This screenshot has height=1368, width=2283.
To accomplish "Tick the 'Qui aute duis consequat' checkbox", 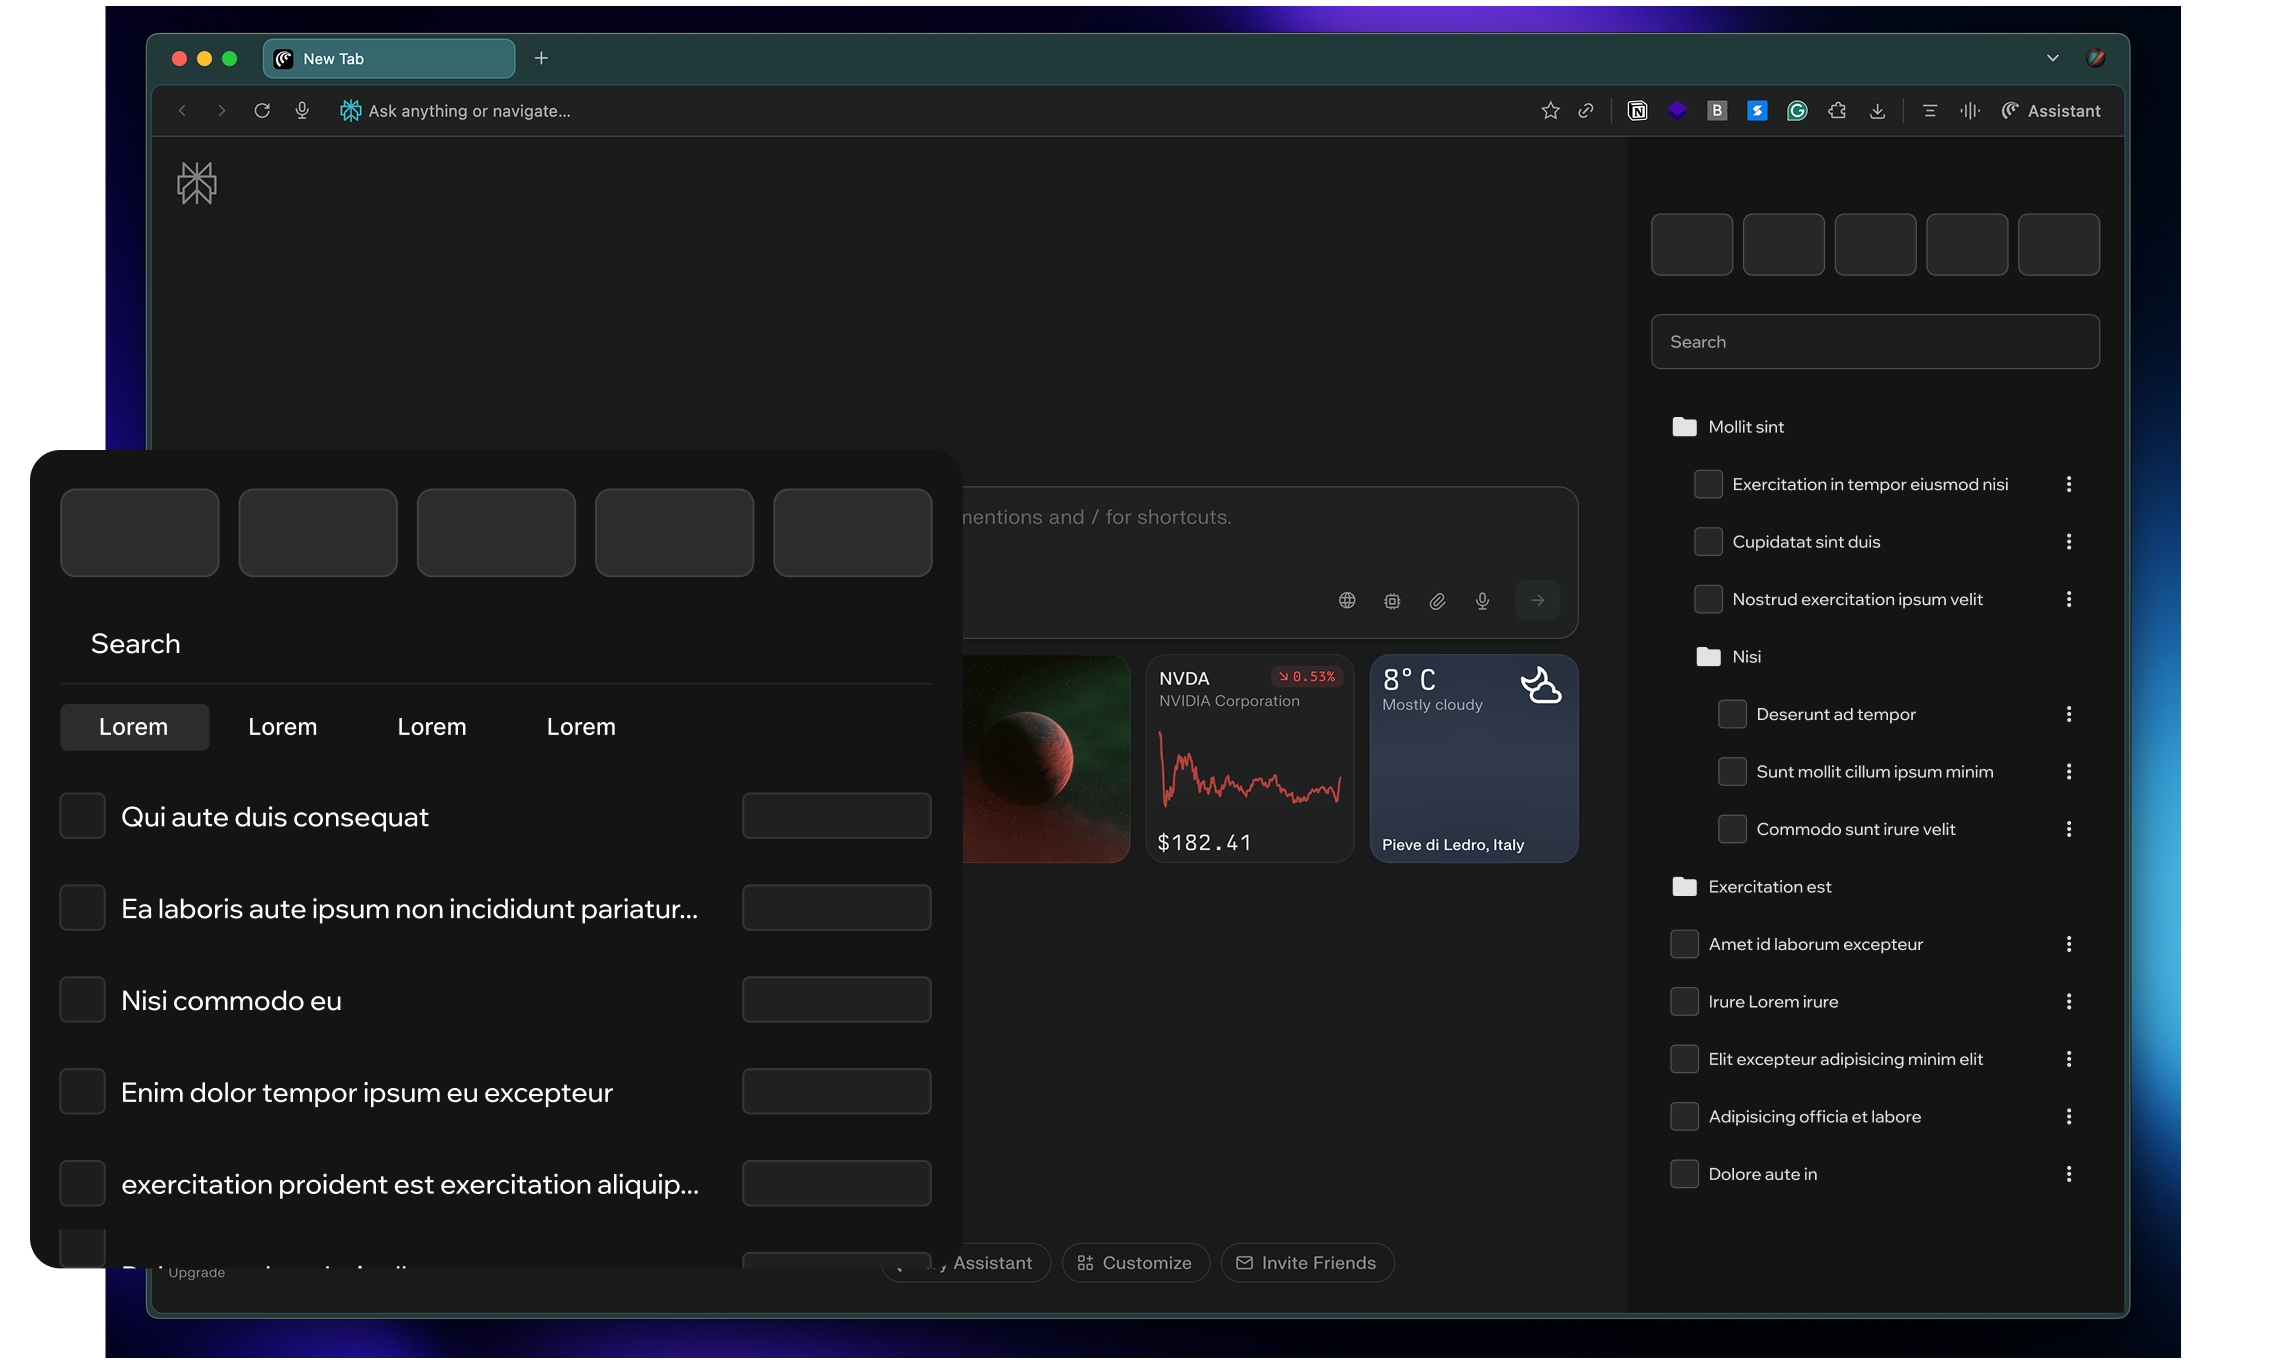I will point(82,816).
